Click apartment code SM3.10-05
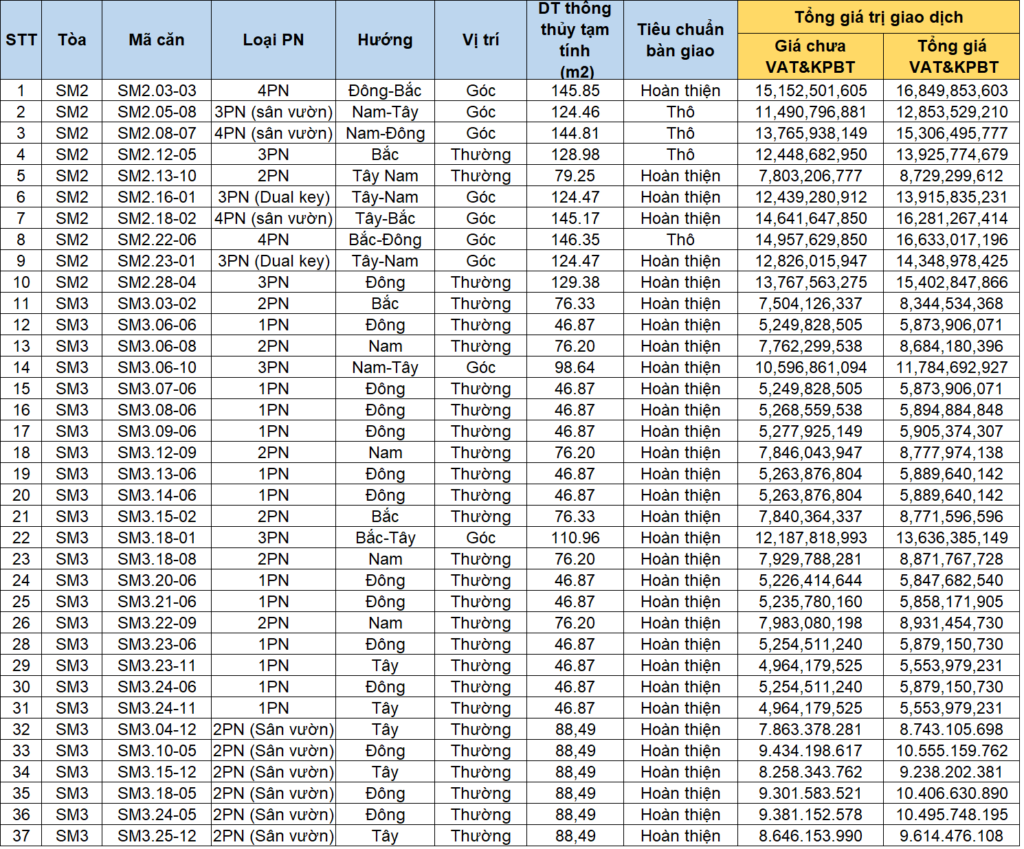The image size is (1024, 849). click(156, 751)
